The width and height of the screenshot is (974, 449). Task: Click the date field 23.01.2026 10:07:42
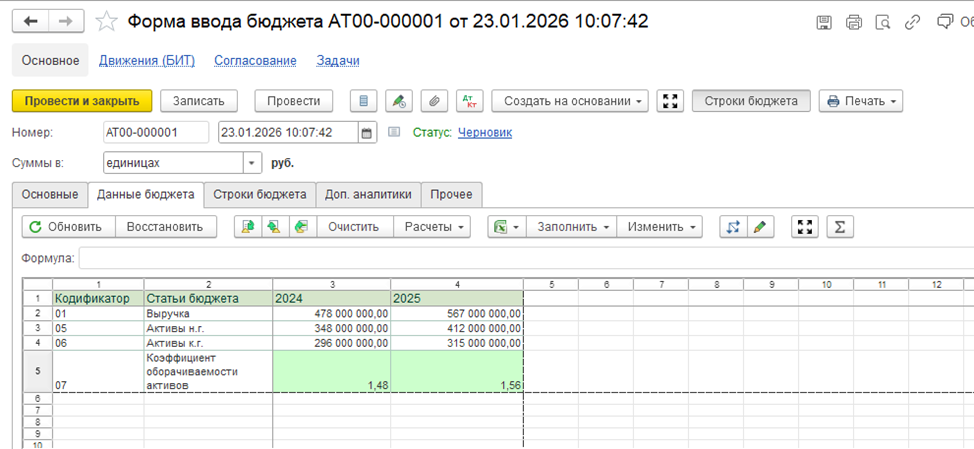tap(288, 132)
